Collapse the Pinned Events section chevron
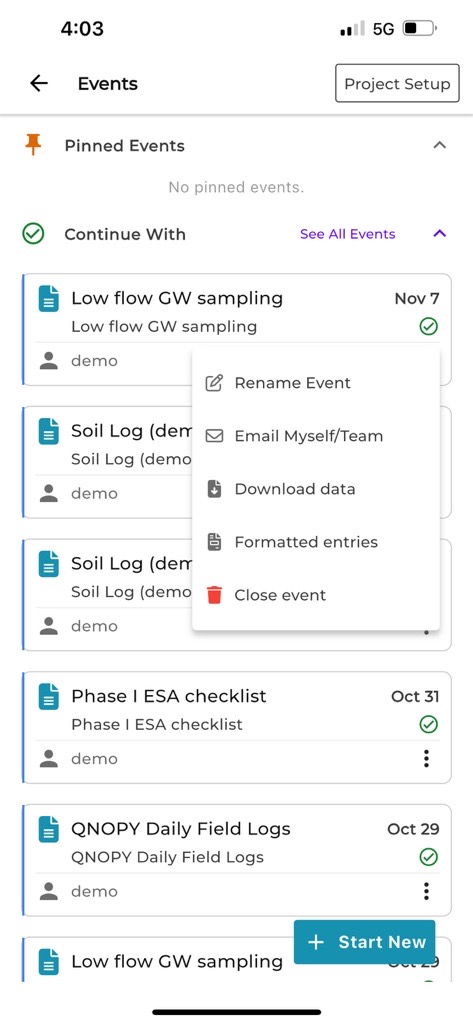Viewport: 473px width, 1024px height. [440, 145]
